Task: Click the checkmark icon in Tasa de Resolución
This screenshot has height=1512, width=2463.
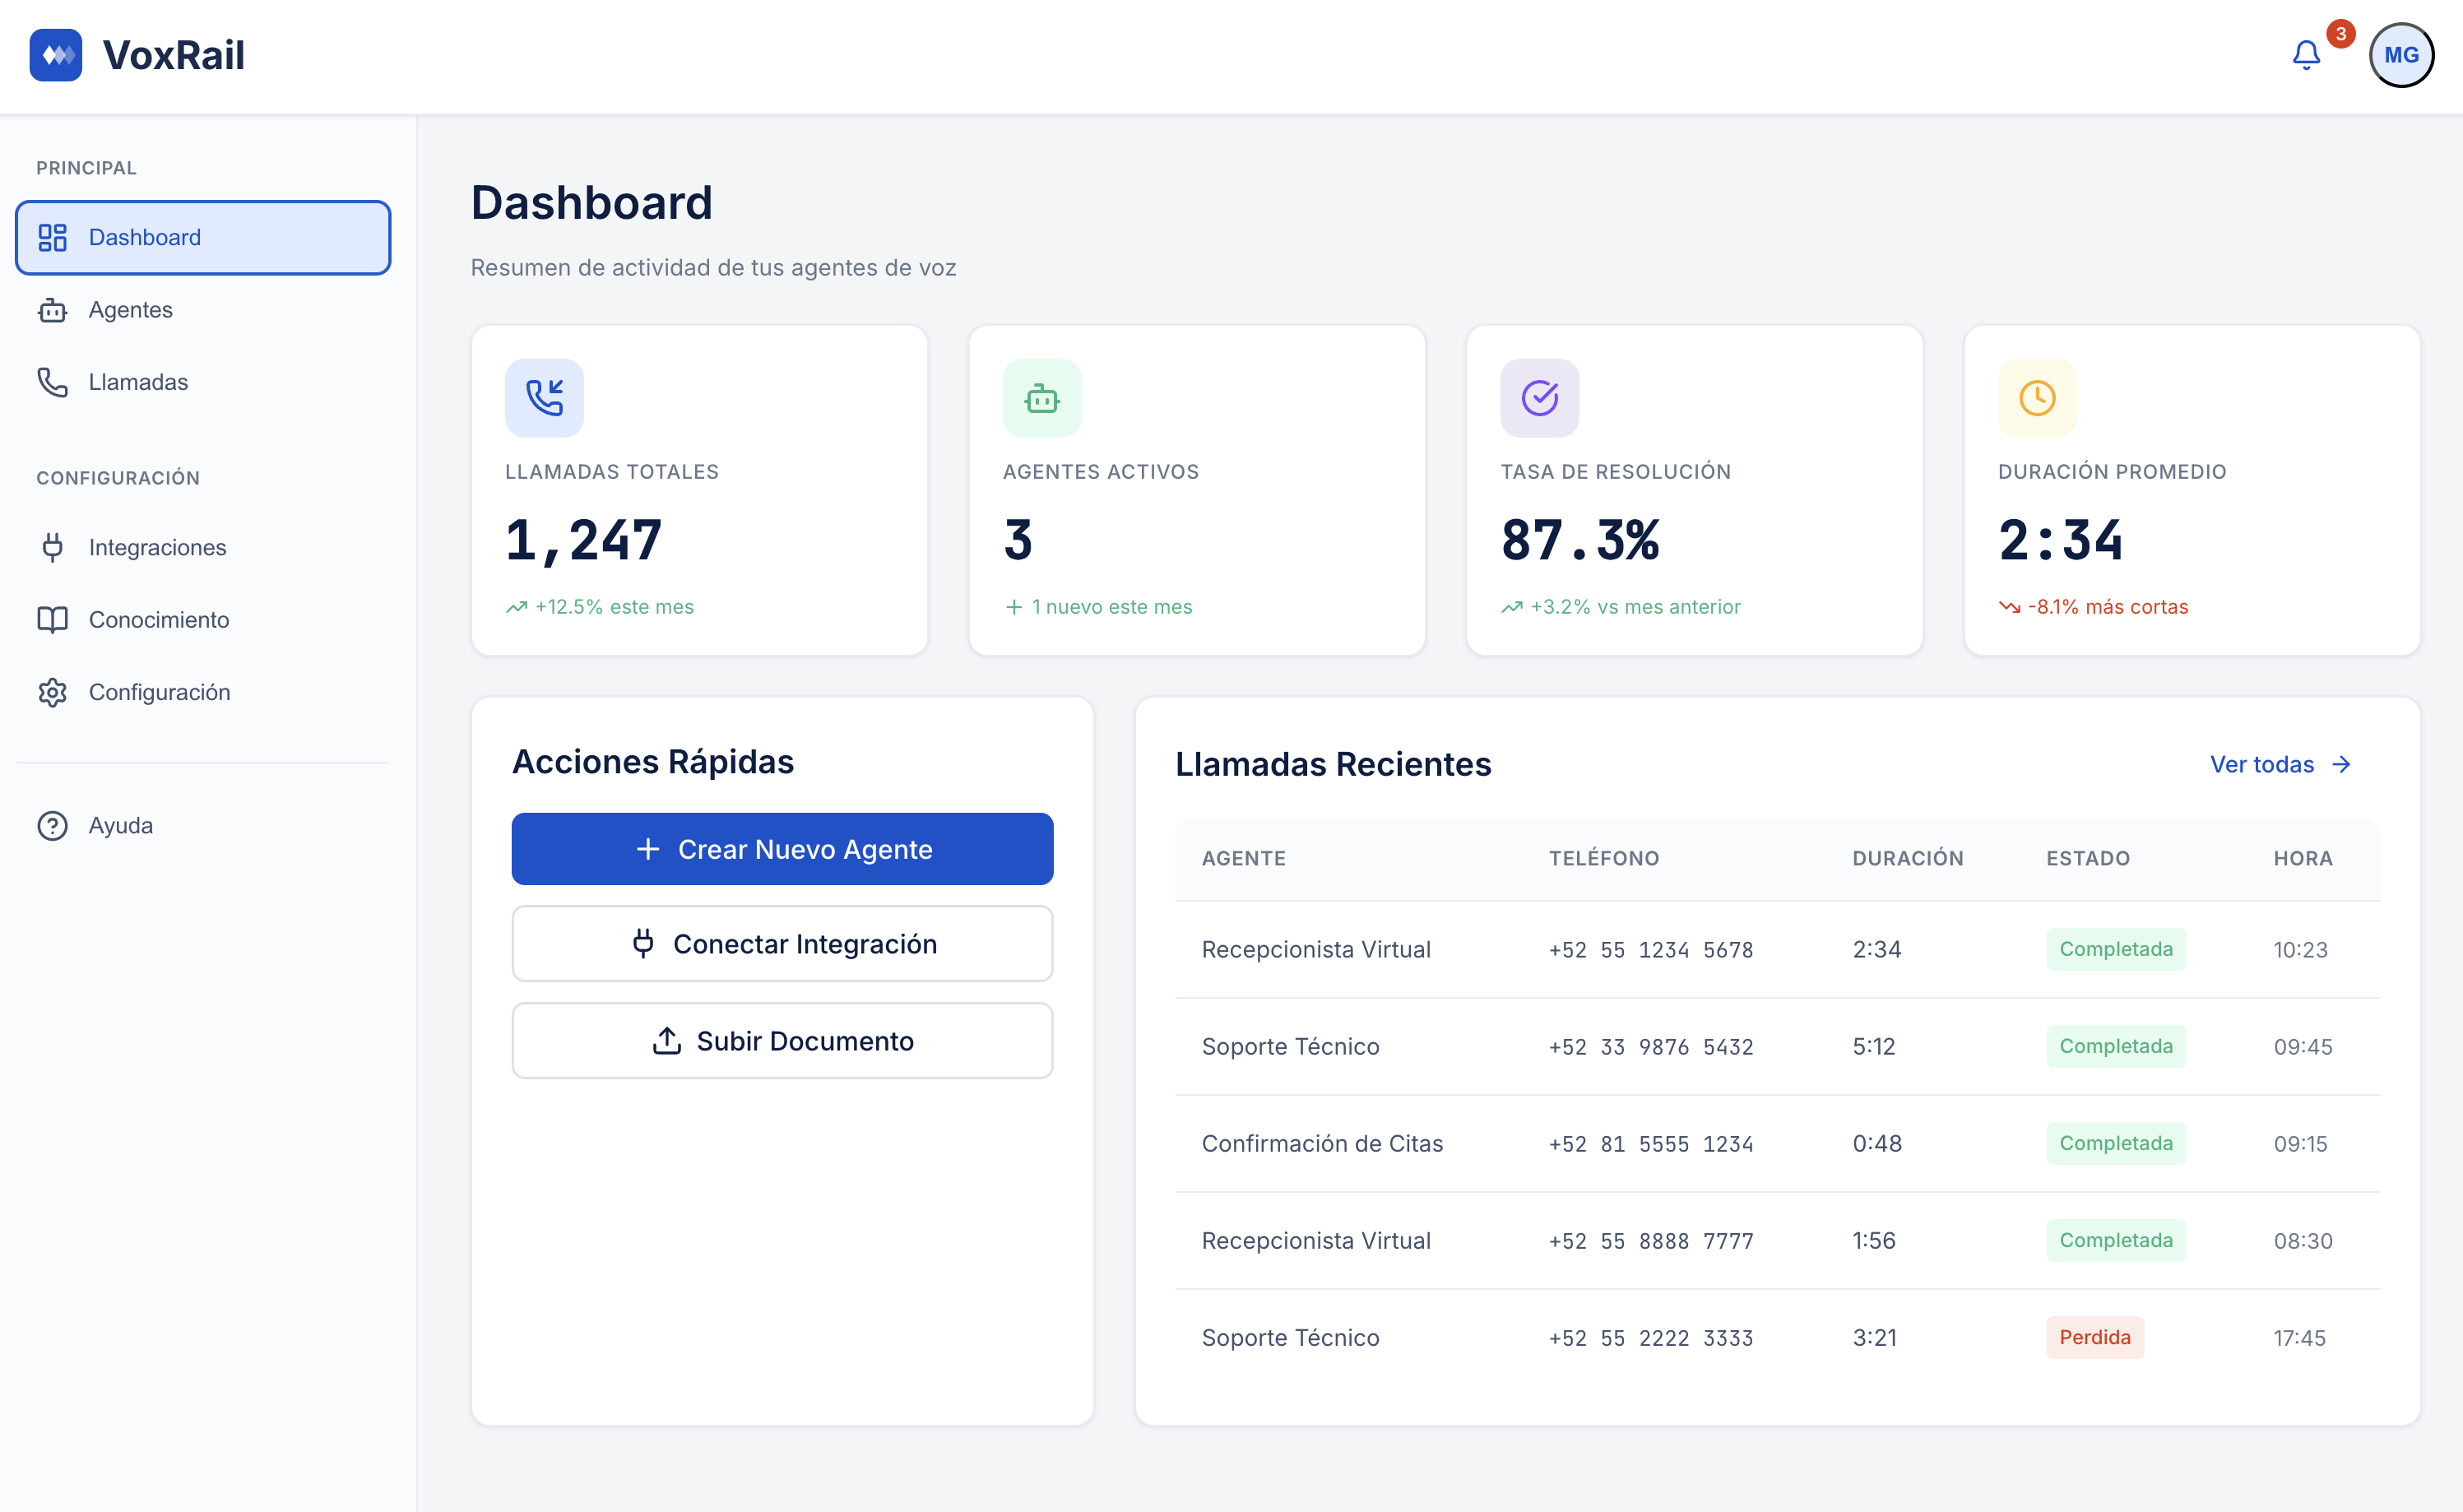Action: tap(1539, 398)
